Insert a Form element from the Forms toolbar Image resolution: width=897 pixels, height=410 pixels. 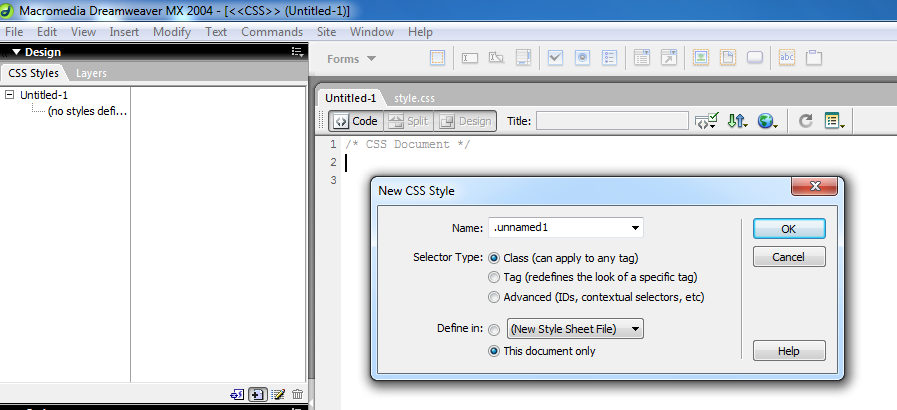(437, 58)
